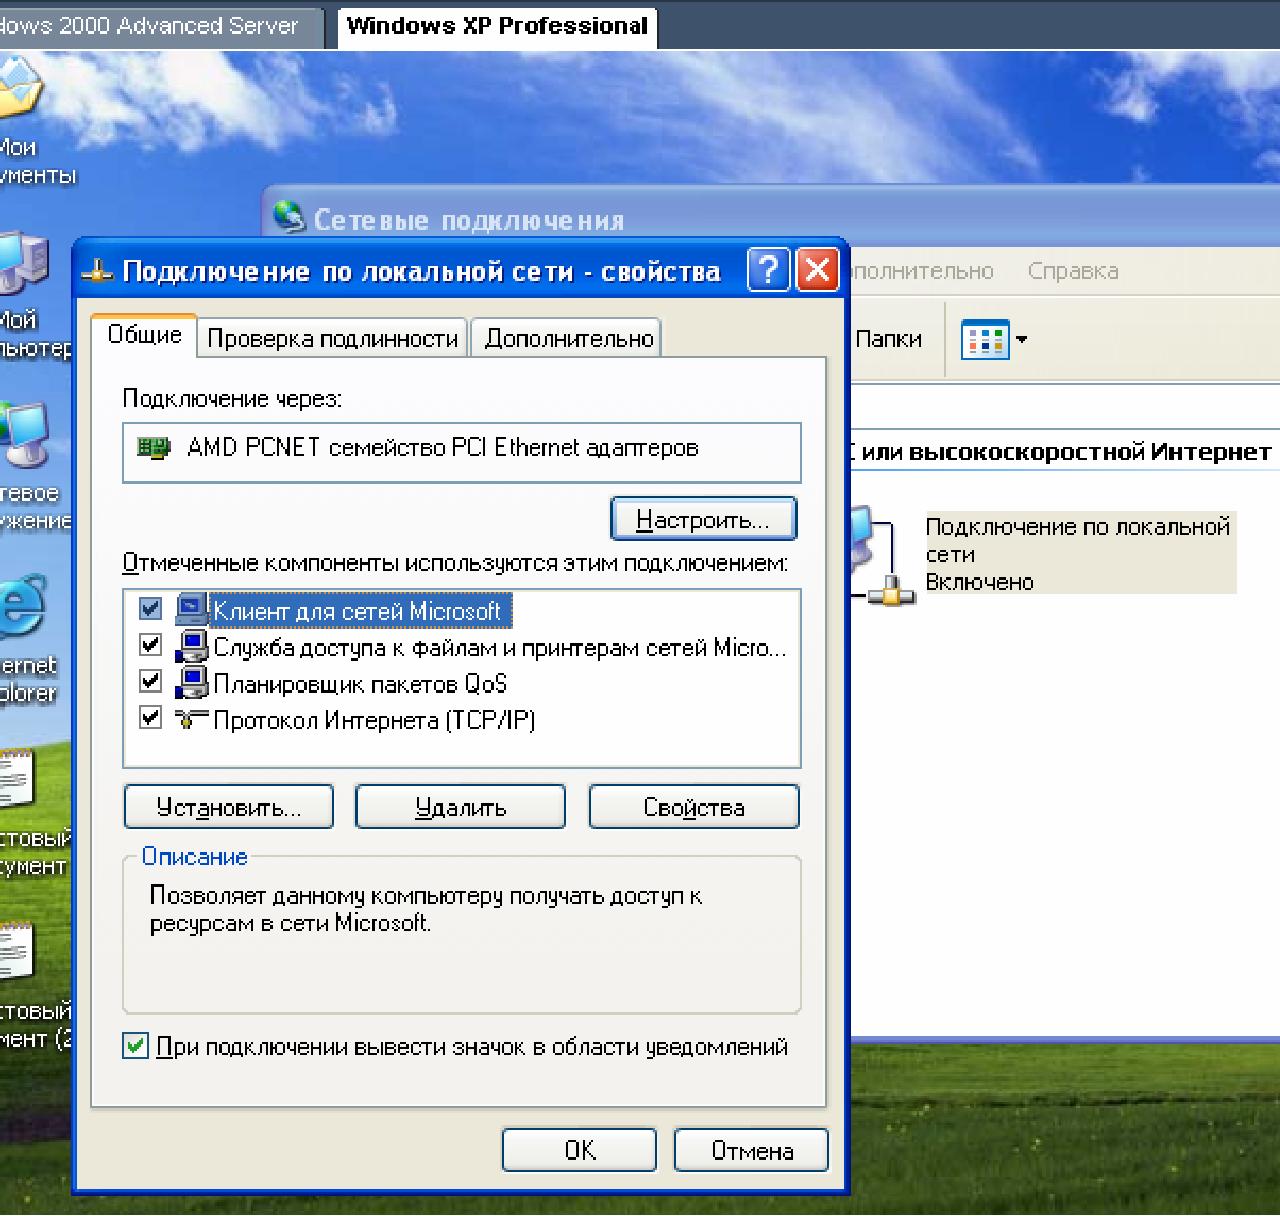Select Протокол Интернета (TCP/IP) list entry
The image size is (1280, 1216).
point(374,720)
